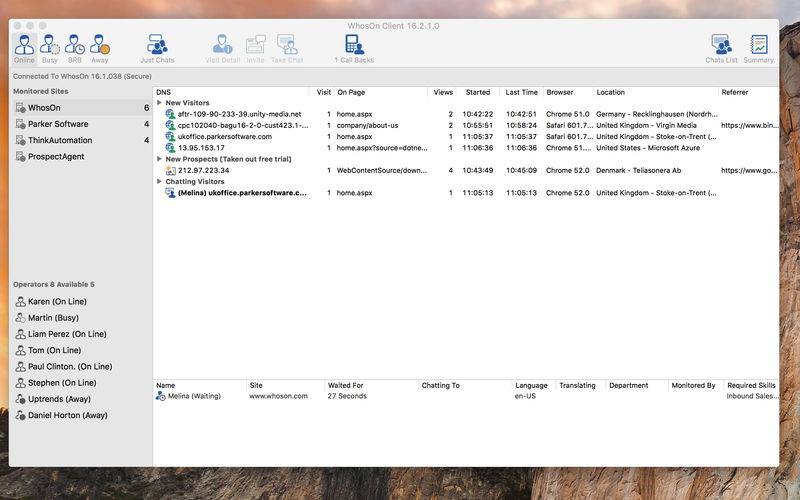Screen dimensions: 800x500
Task: Open the Just Chats view
Action: (x=157, y=49)
